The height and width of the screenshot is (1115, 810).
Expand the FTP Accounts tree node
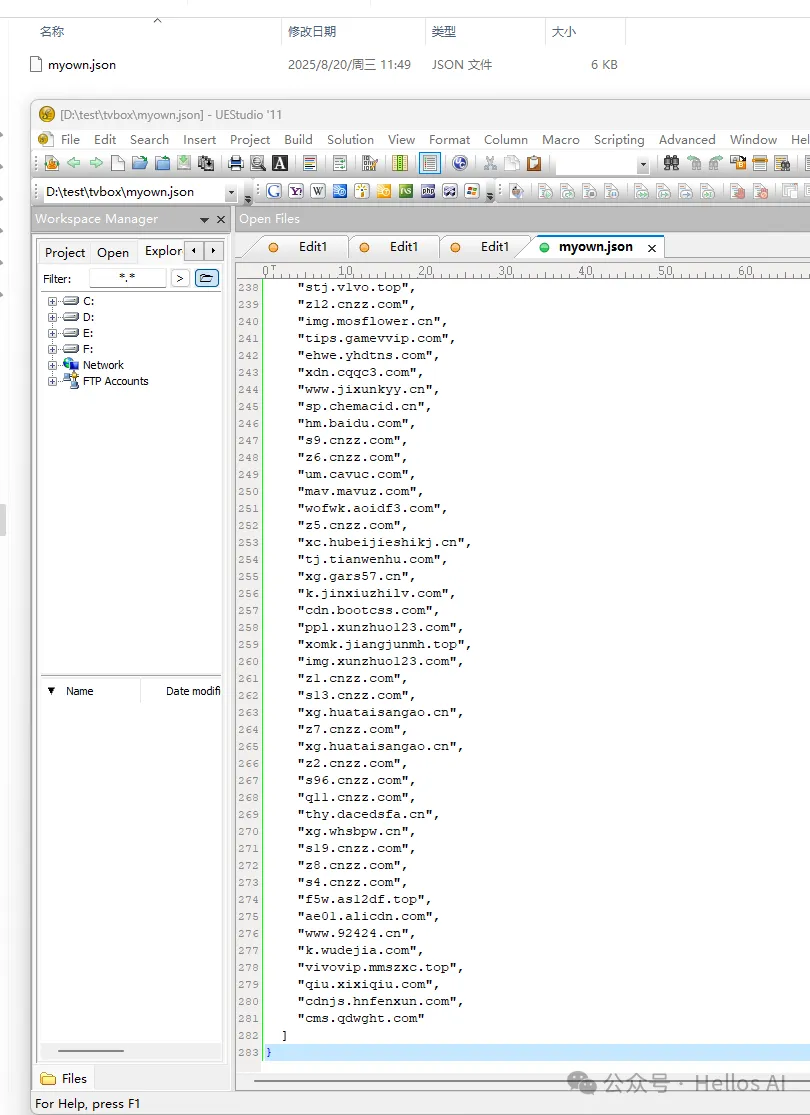53,381
